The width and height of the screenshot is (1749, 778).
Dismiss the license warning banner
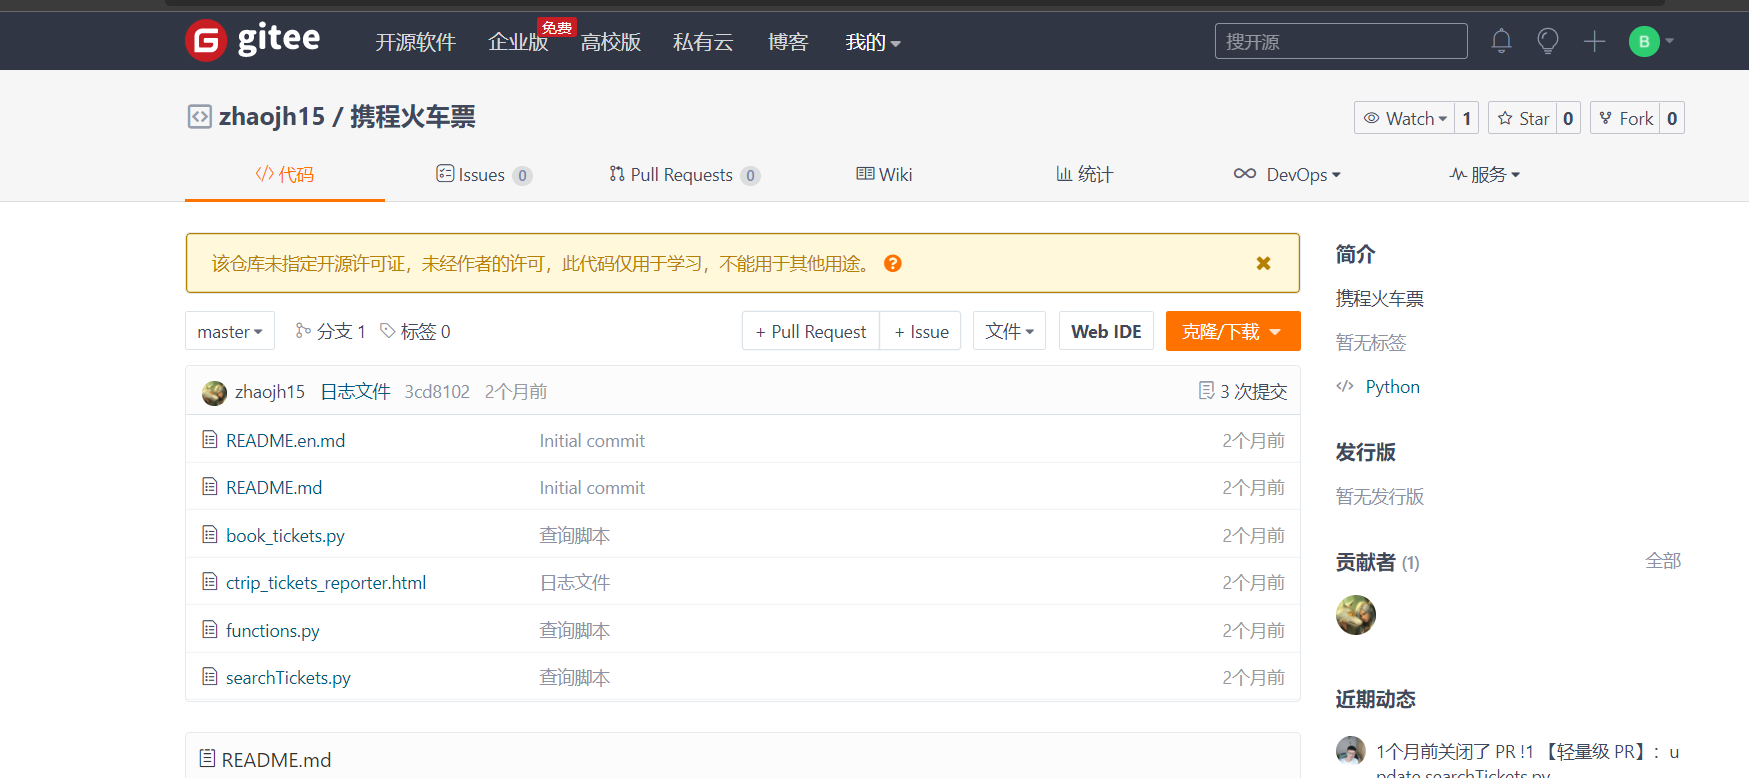[x=1264, y=263]
